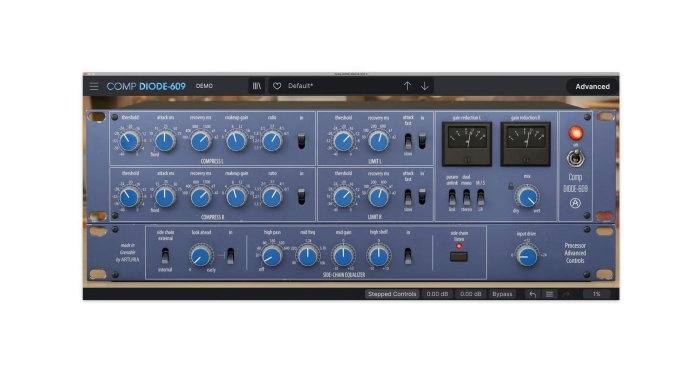
Task: Flip the M/S to L/R switch
Action: [x=481, y=197]
